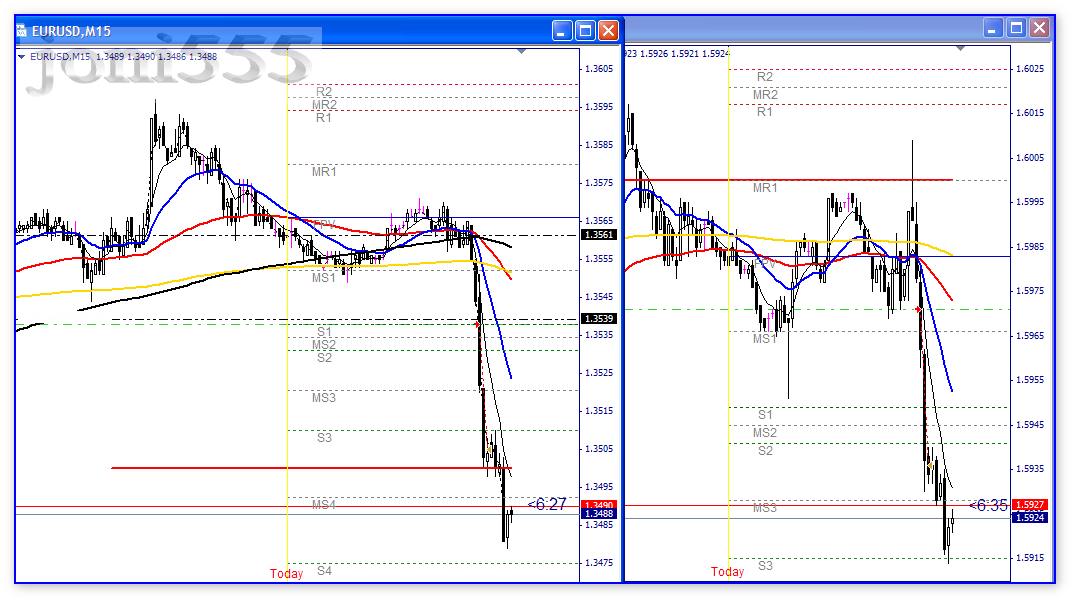
Task: Click the S3 pivot label in EURUSD chart
Action: (x=324, y=437)
